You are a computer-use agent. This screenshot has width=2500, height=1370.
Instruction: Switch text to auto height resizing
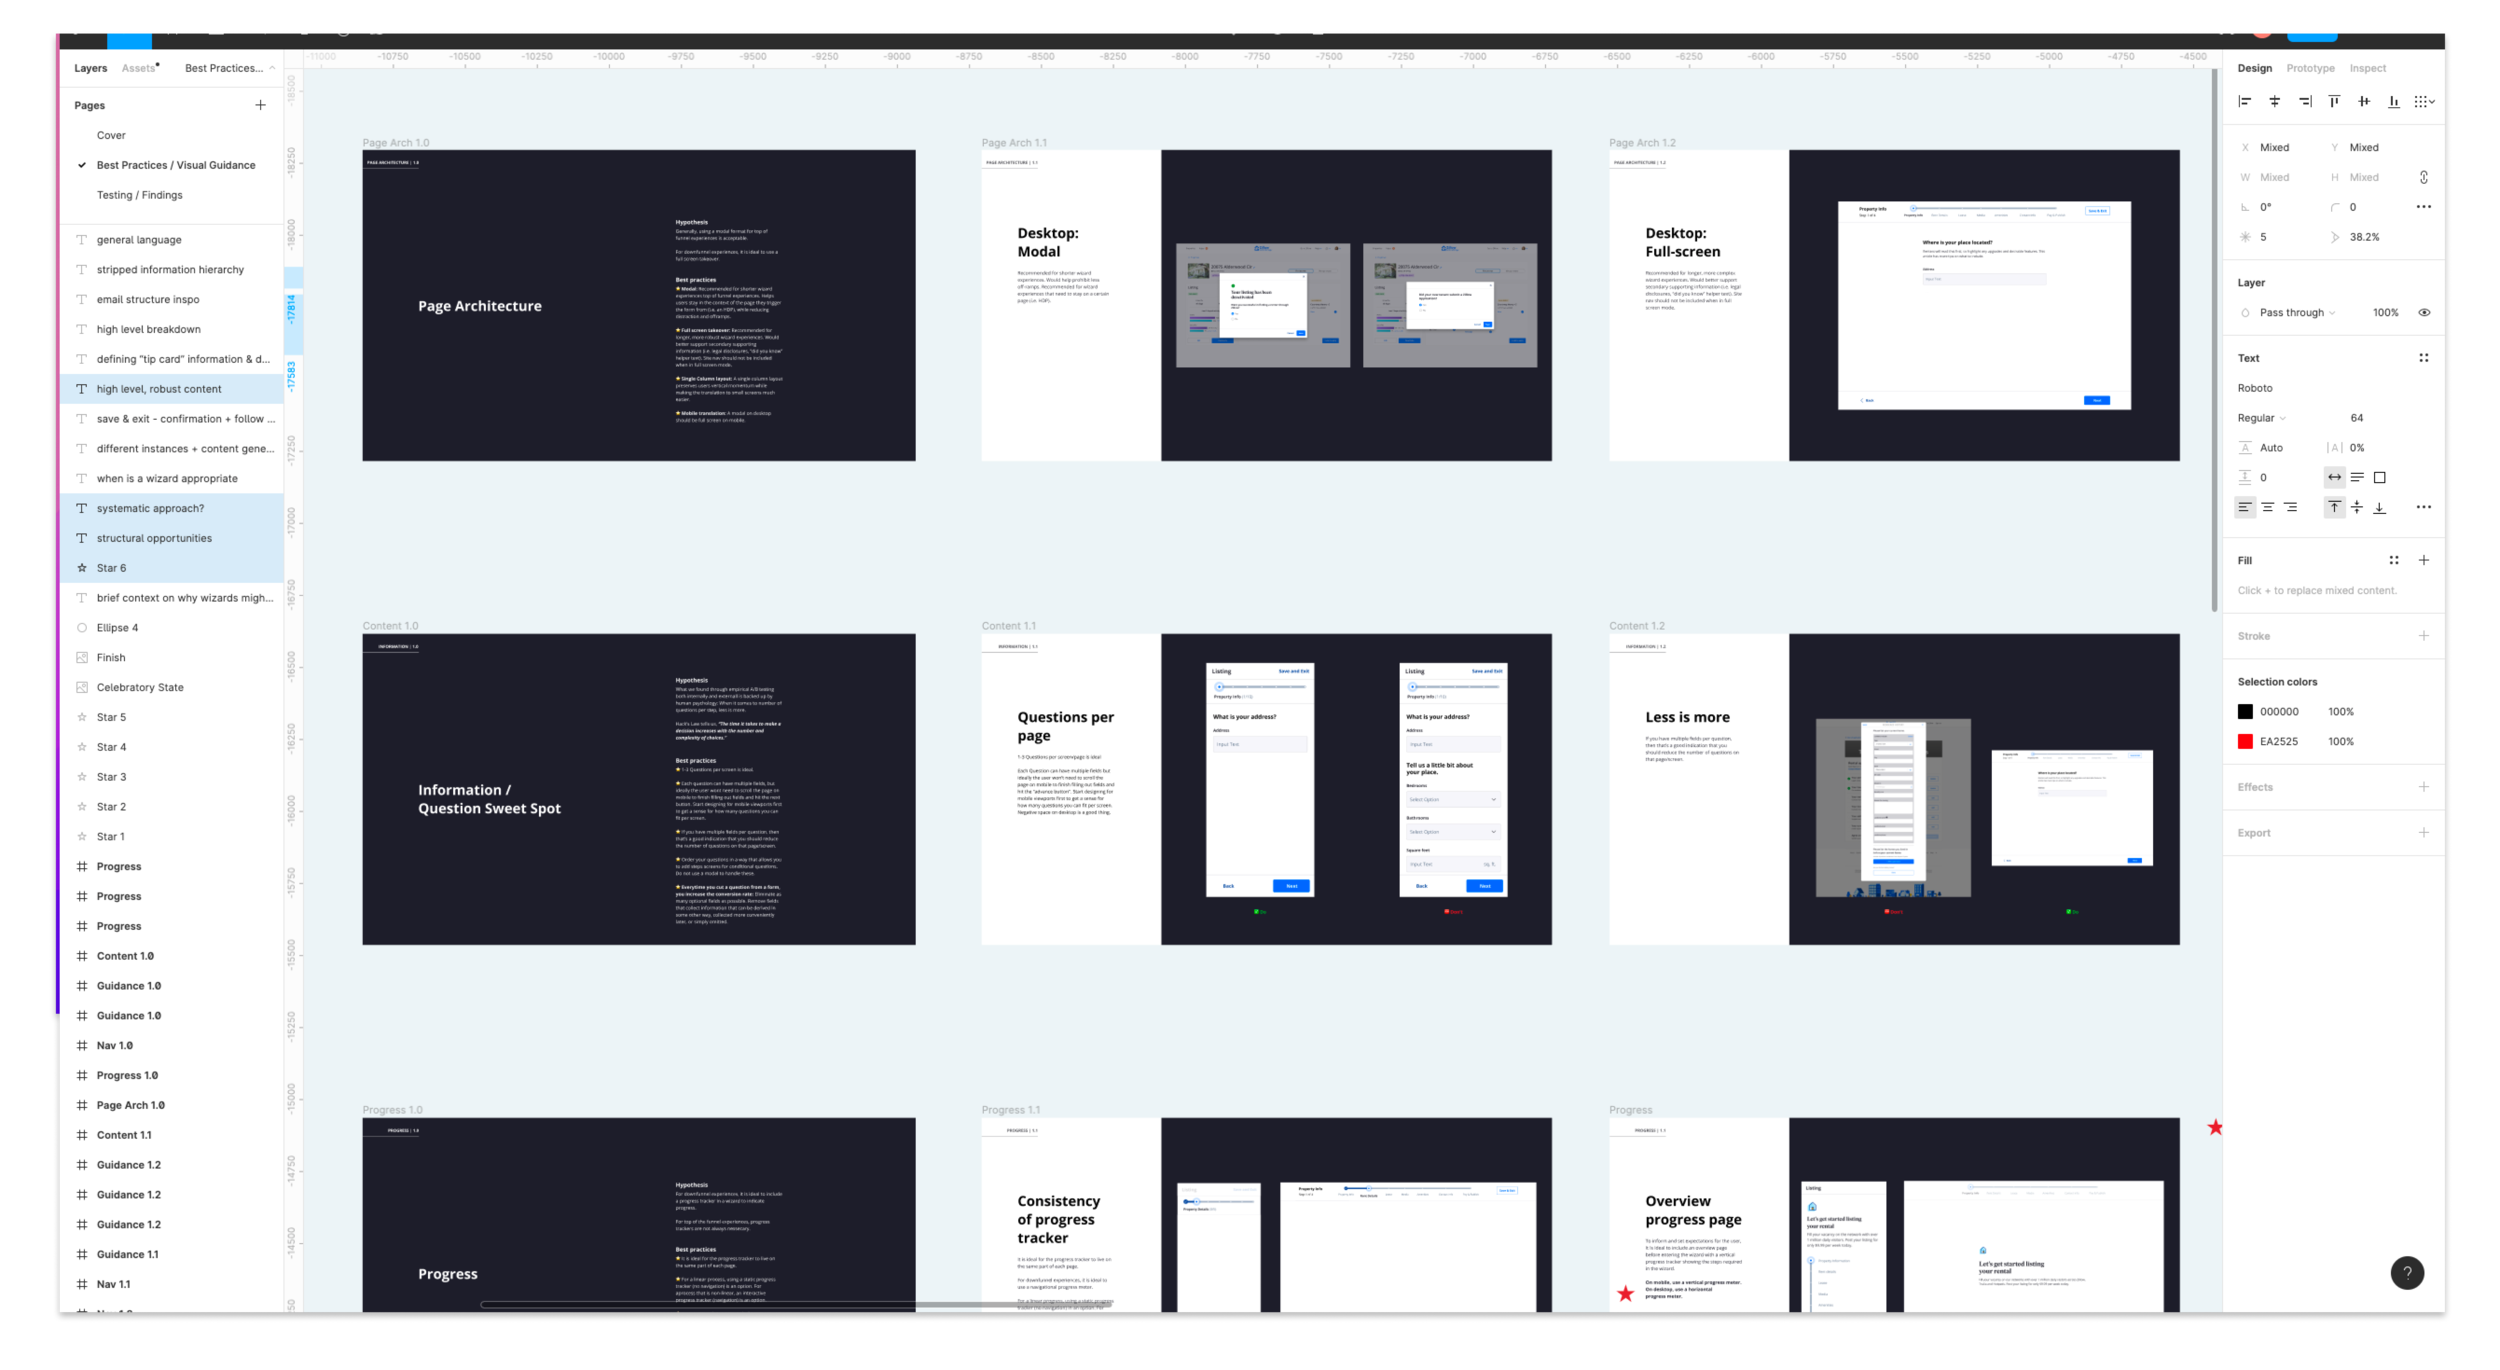(2357, 478)
